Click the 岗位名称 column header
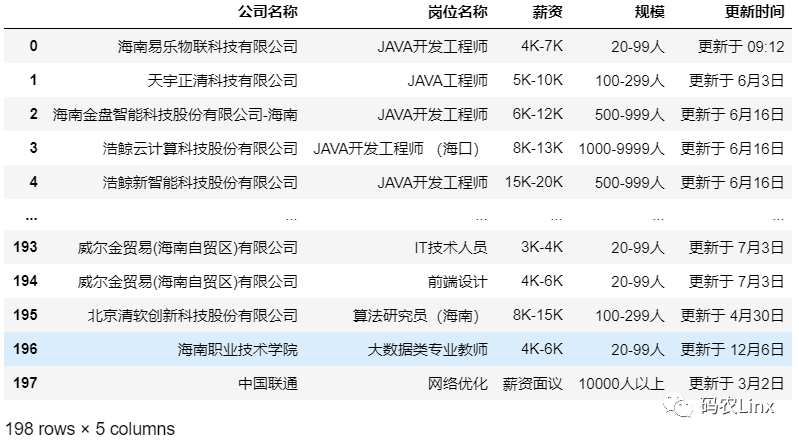The height and width of the screenshot is (440, 799). coord(458,12)
